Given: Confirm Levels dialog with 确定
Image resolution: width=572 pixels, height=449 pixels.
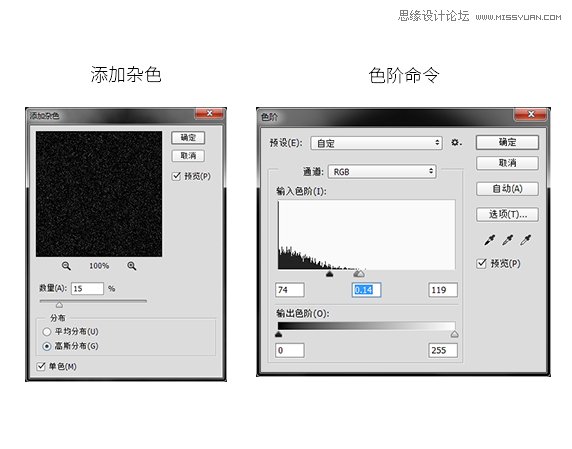Looking at the screenshot, I should 507,142.
